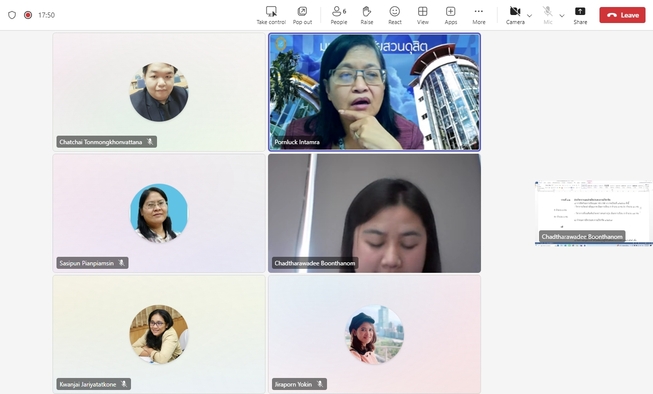Select Chadtharawadee Boonthanom's webcam video tile
Image resolution: width=653 pixels, height=394 pixels.
[x=374, y=213]
